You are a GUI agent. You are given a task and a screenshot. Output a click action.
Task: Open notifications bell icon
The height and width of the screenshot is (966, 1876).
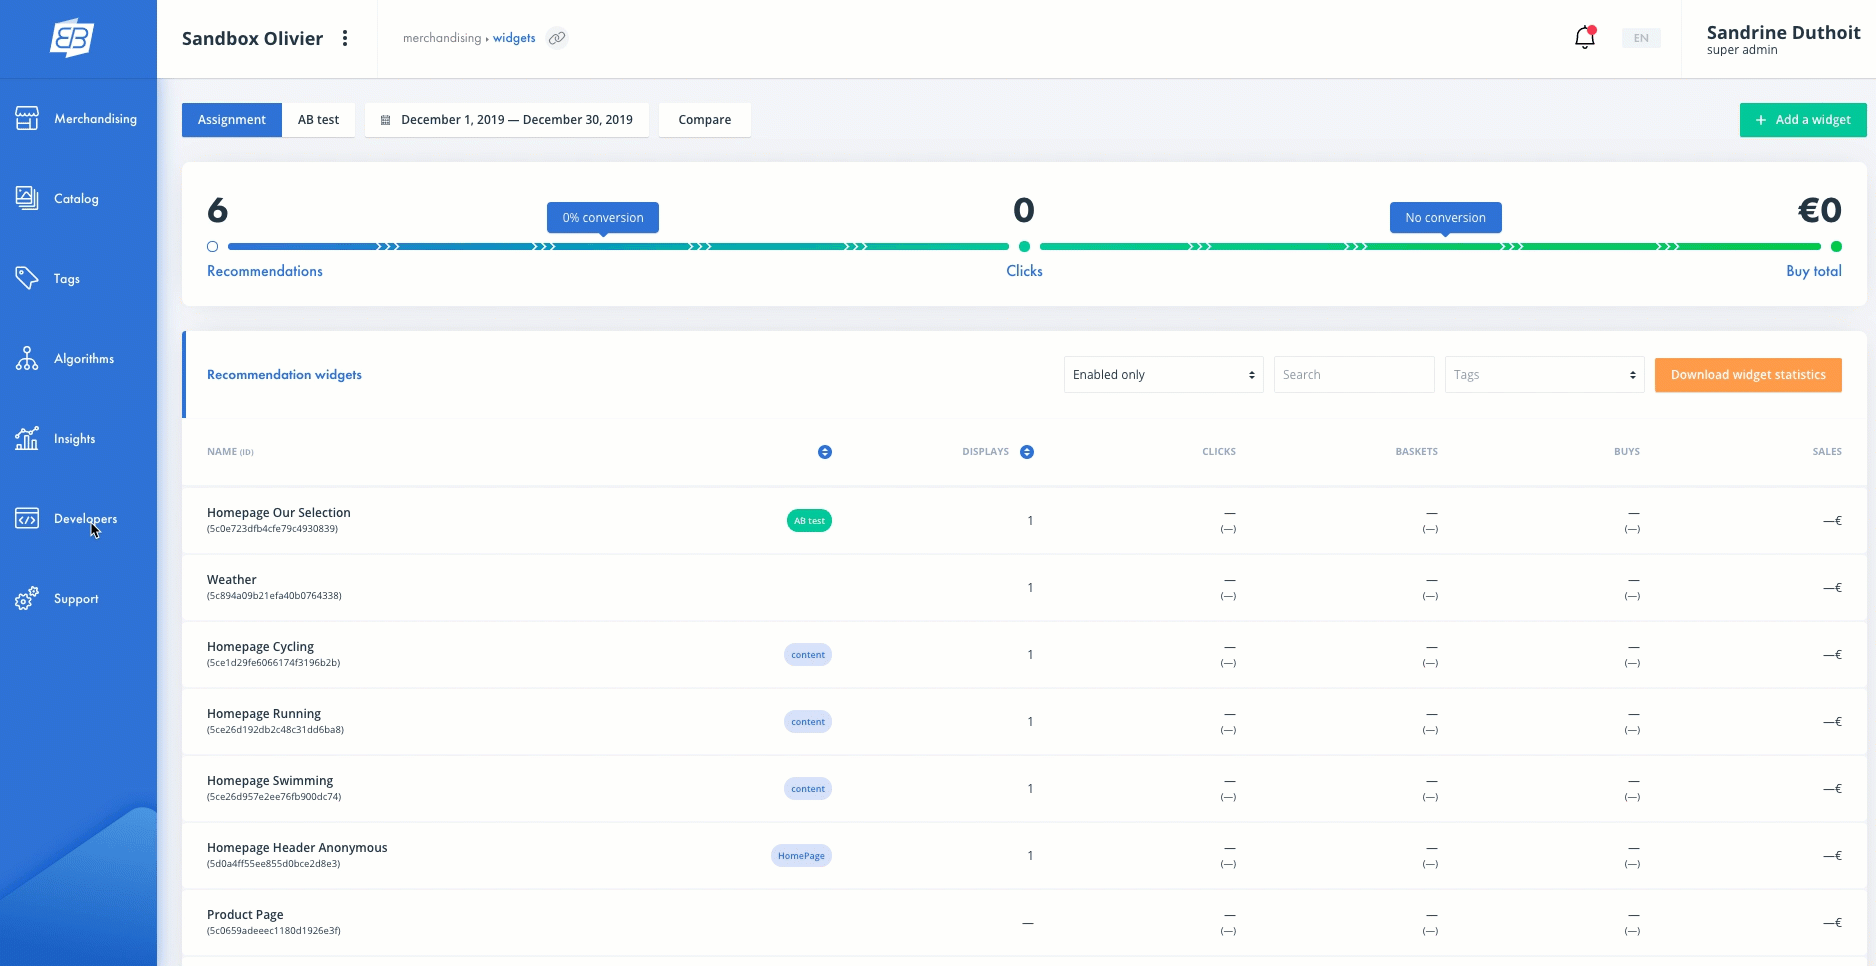1584,38
